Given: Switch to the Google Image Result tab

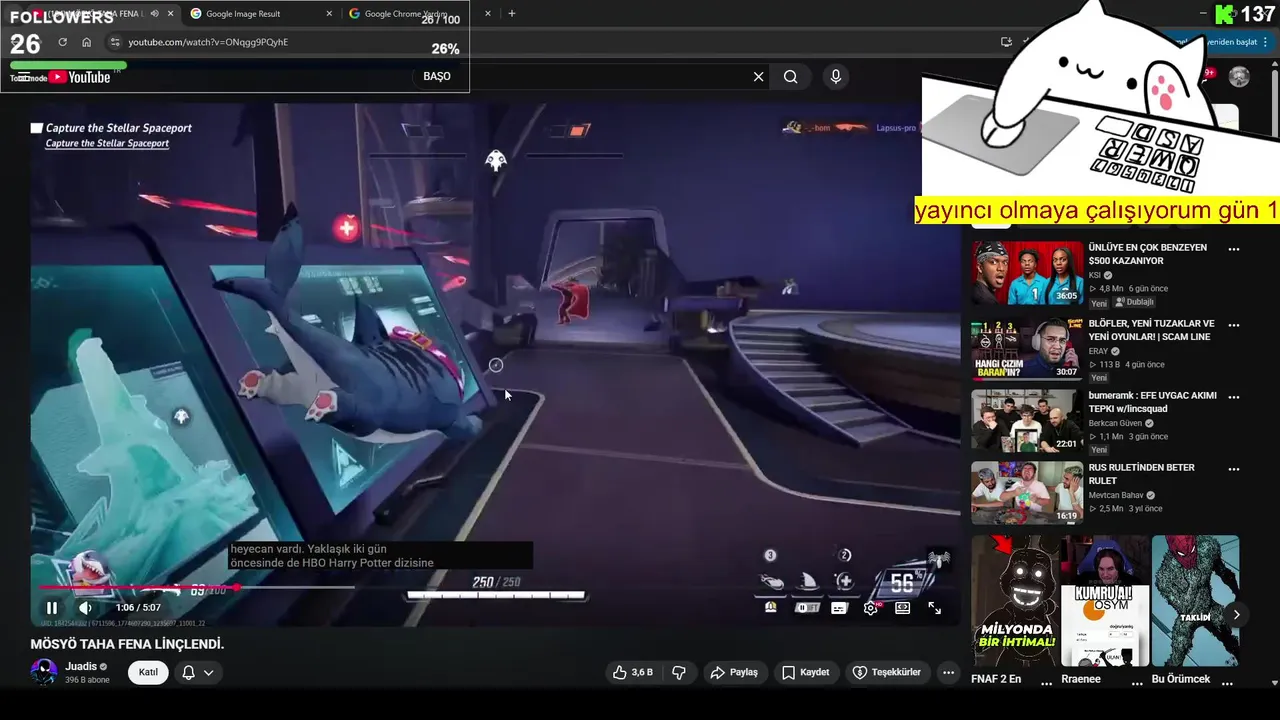Looking at the screenshot, I should pos(260,14).
